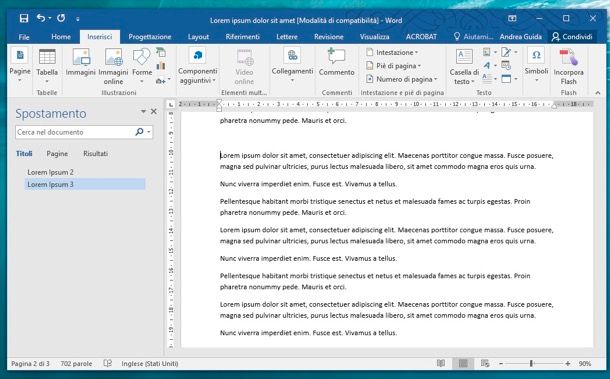Insert WordArt with the stylized A
The image size is (610, 379).
click(x=489, y=65)
